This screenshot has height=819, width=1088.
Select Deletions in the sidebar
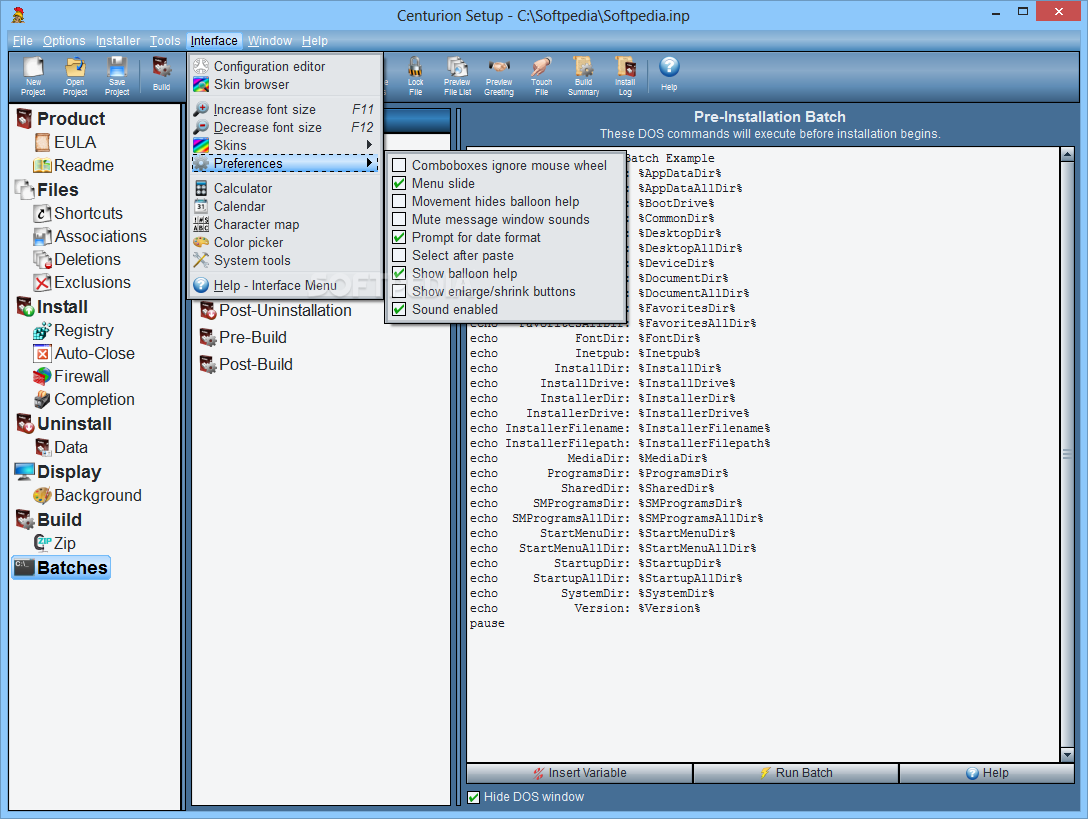tap(77, 259)
